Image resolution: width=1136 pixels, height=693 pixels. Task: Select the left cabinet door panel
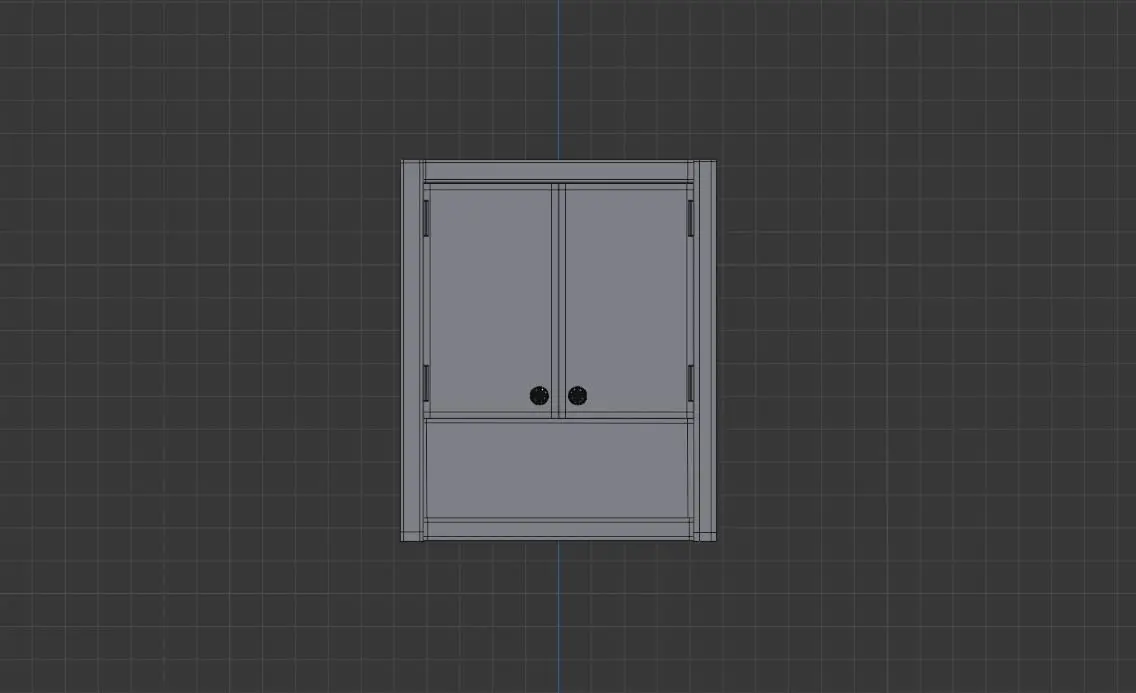pyautogui.click(x=491, y=299)
